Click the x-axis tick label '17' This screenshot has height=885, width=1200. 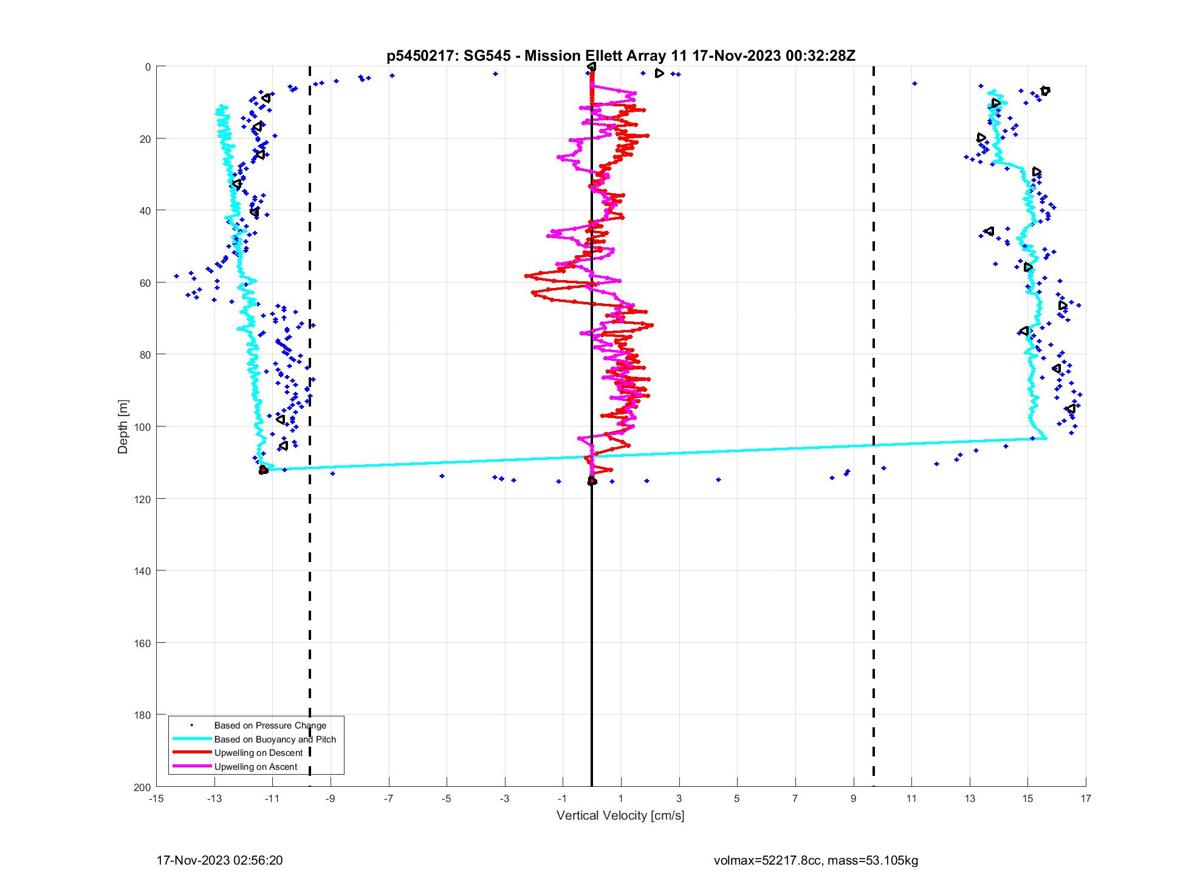[1086, 798]
